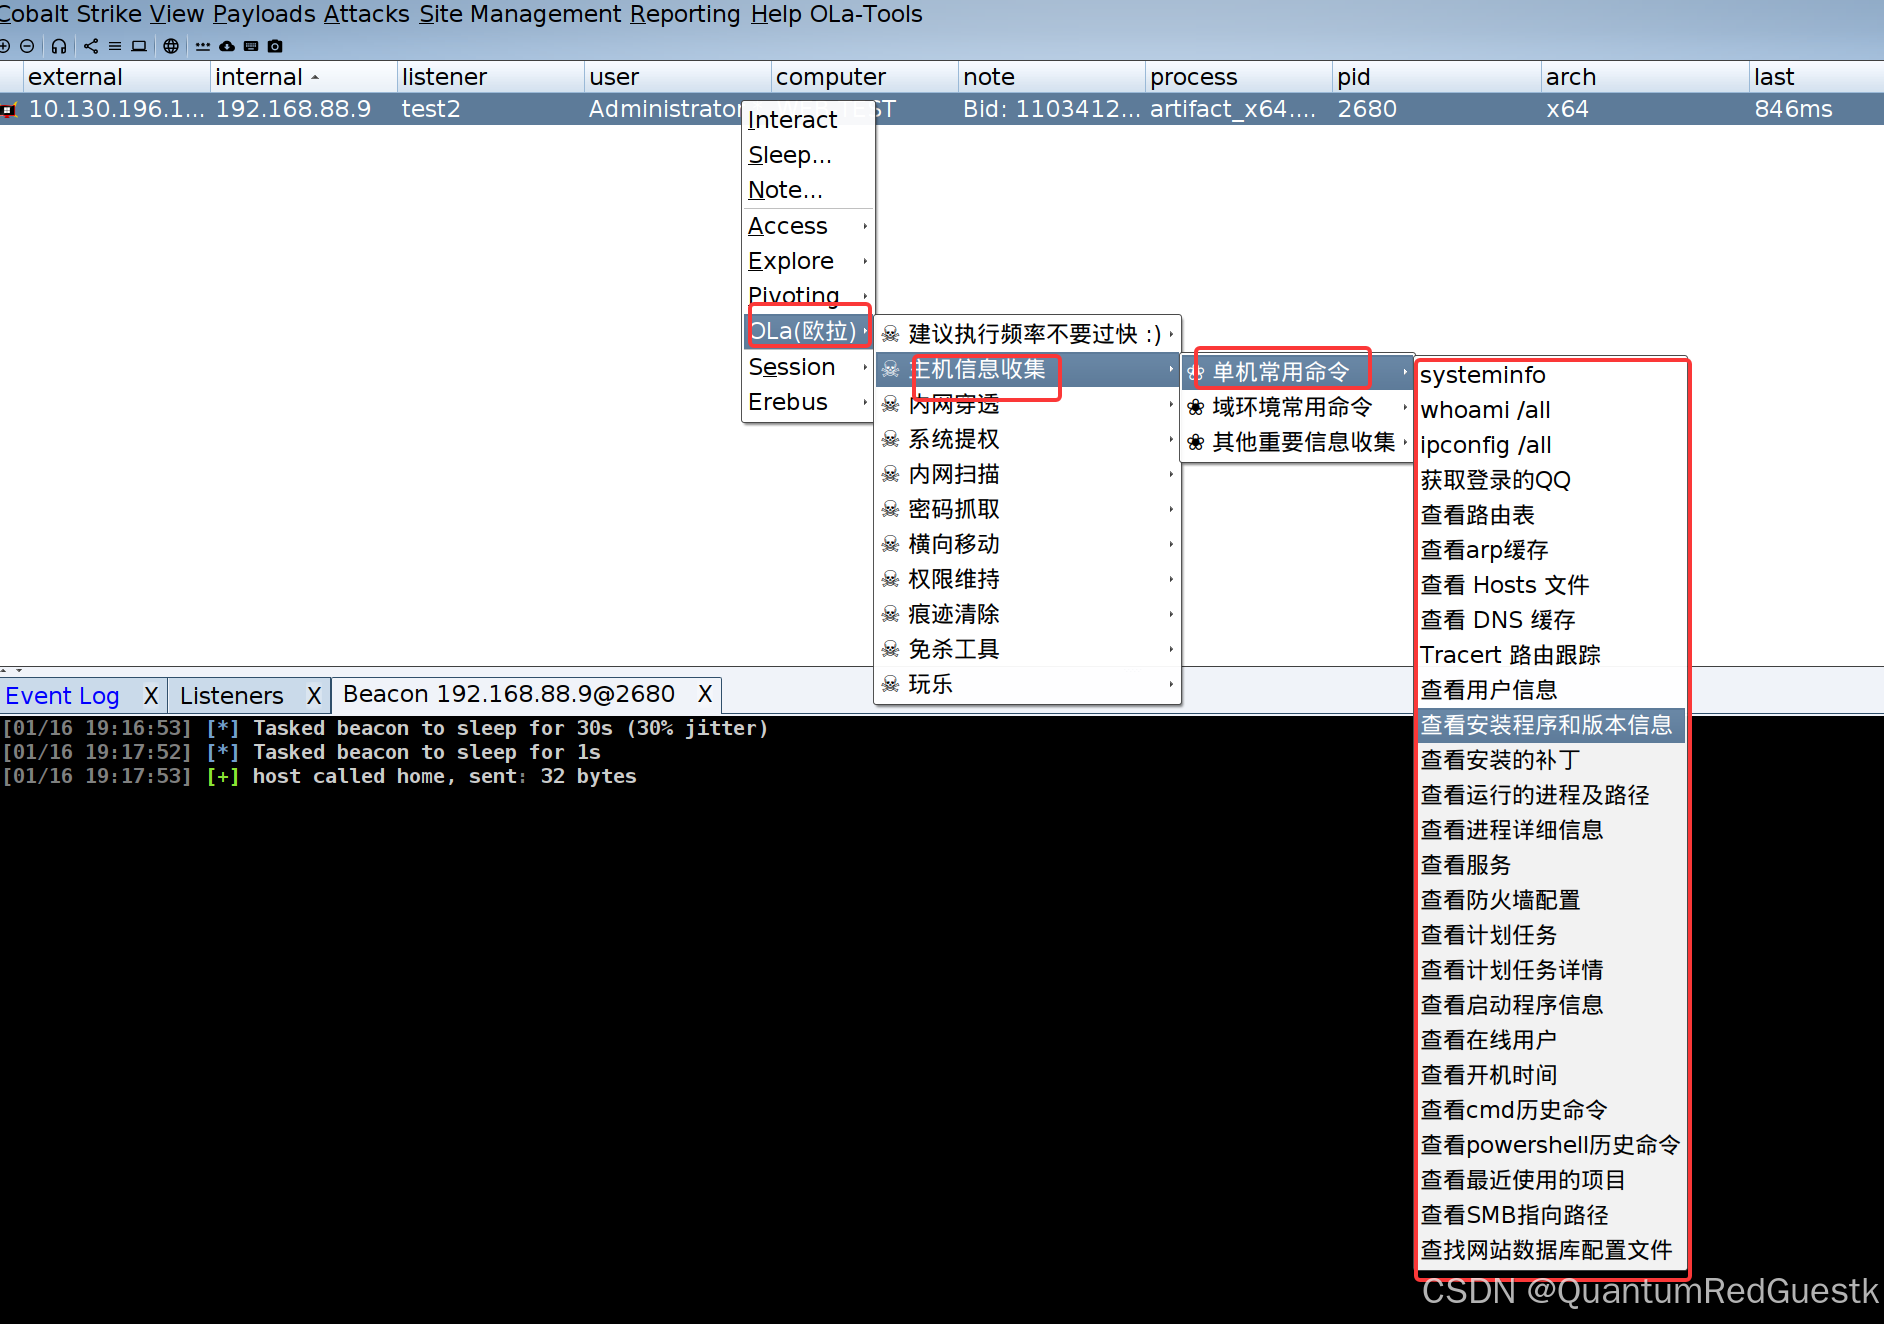Open the Site Management menu
Screen dimensions: 1884x1324
click(520, 14)
